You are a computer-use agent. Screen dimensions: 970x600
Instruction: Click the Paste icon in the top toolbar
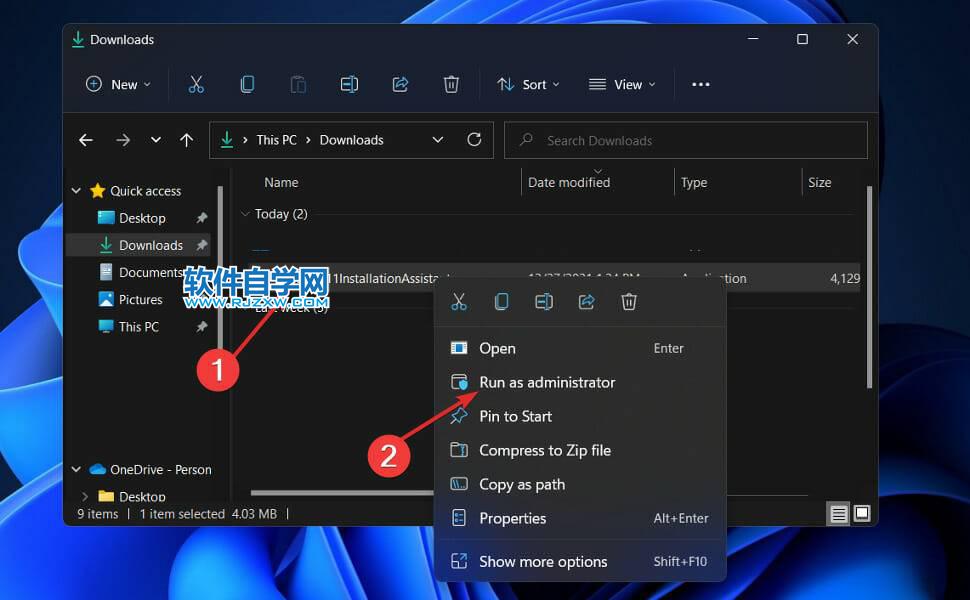tap(298, 84)
